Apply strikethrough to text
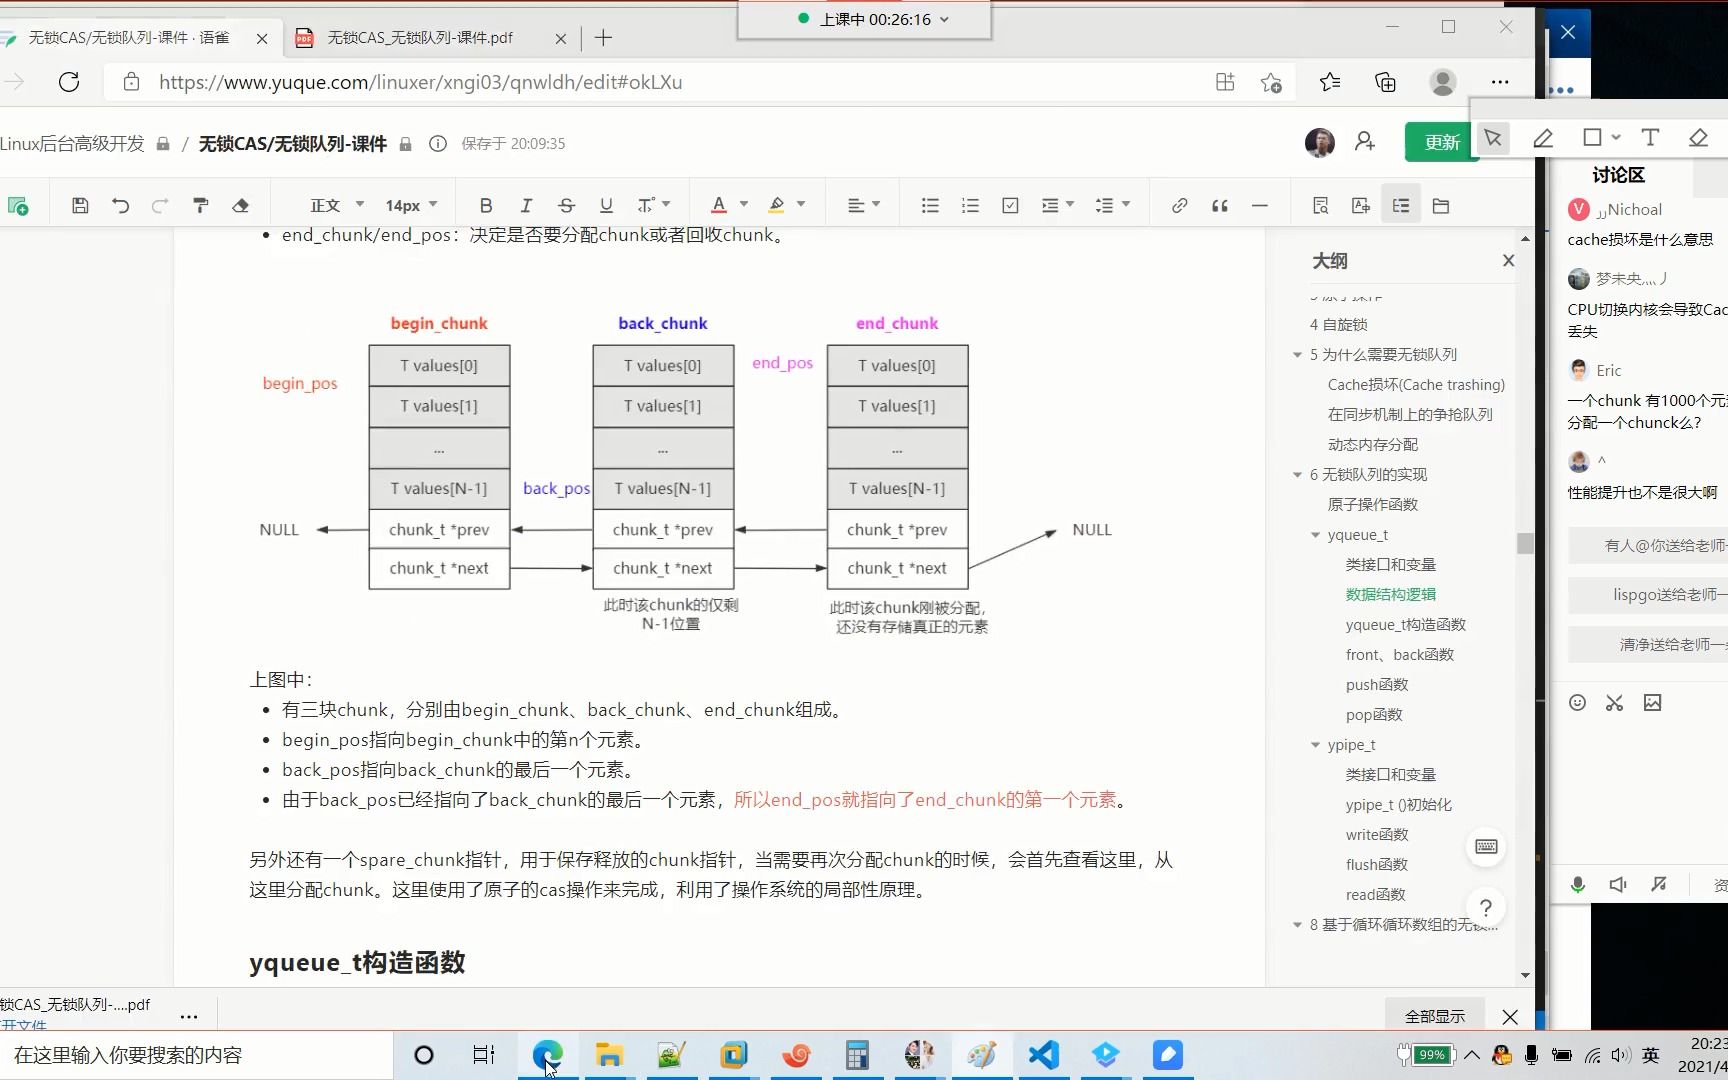The width and height of the screenshot is (1728, 1080). [x=566, y=204]
